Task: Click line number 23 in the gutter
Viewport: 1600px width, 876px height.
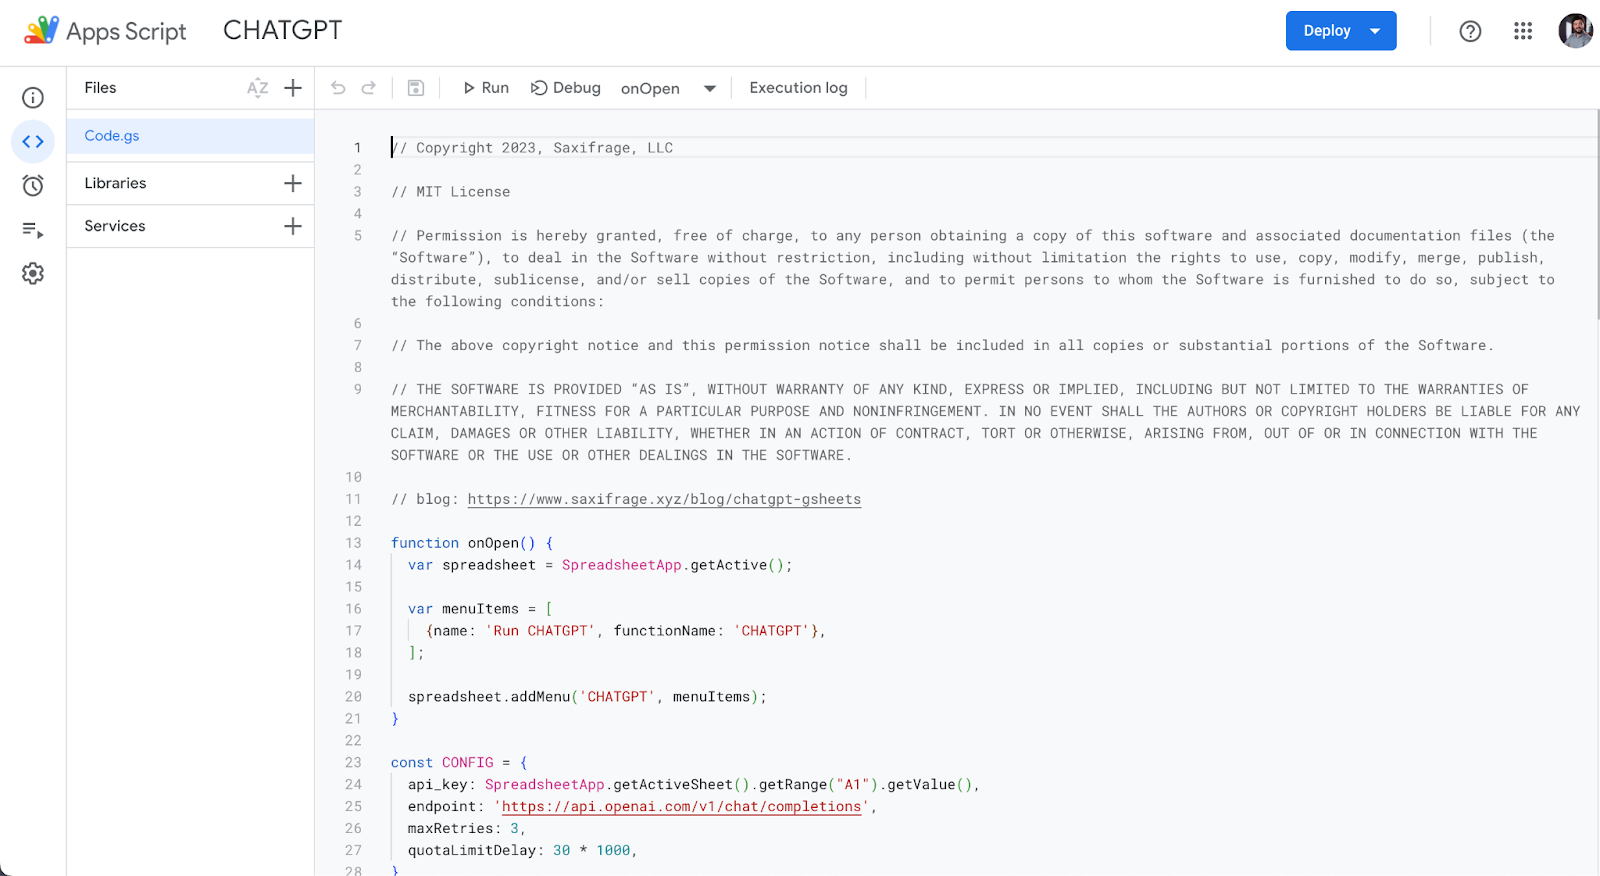Action: (353, 762)
